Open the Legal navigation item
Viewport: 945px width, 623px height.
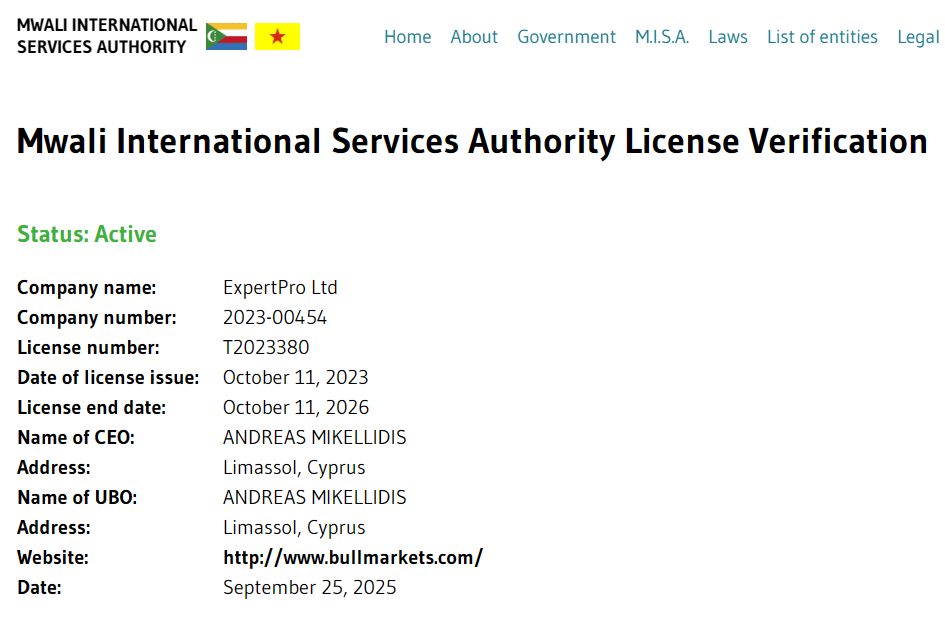coord(918,37)
